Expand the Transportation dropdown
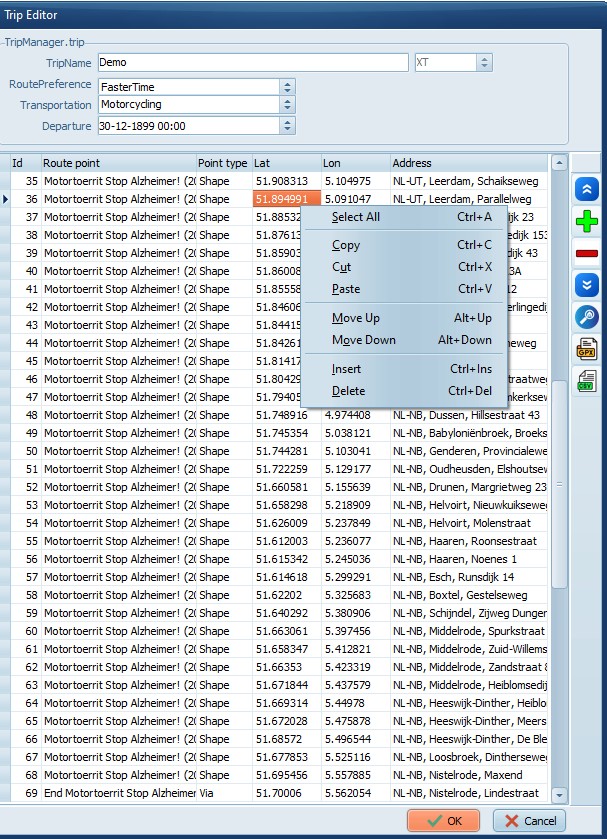607x839 pixels. tap(288, 105)
